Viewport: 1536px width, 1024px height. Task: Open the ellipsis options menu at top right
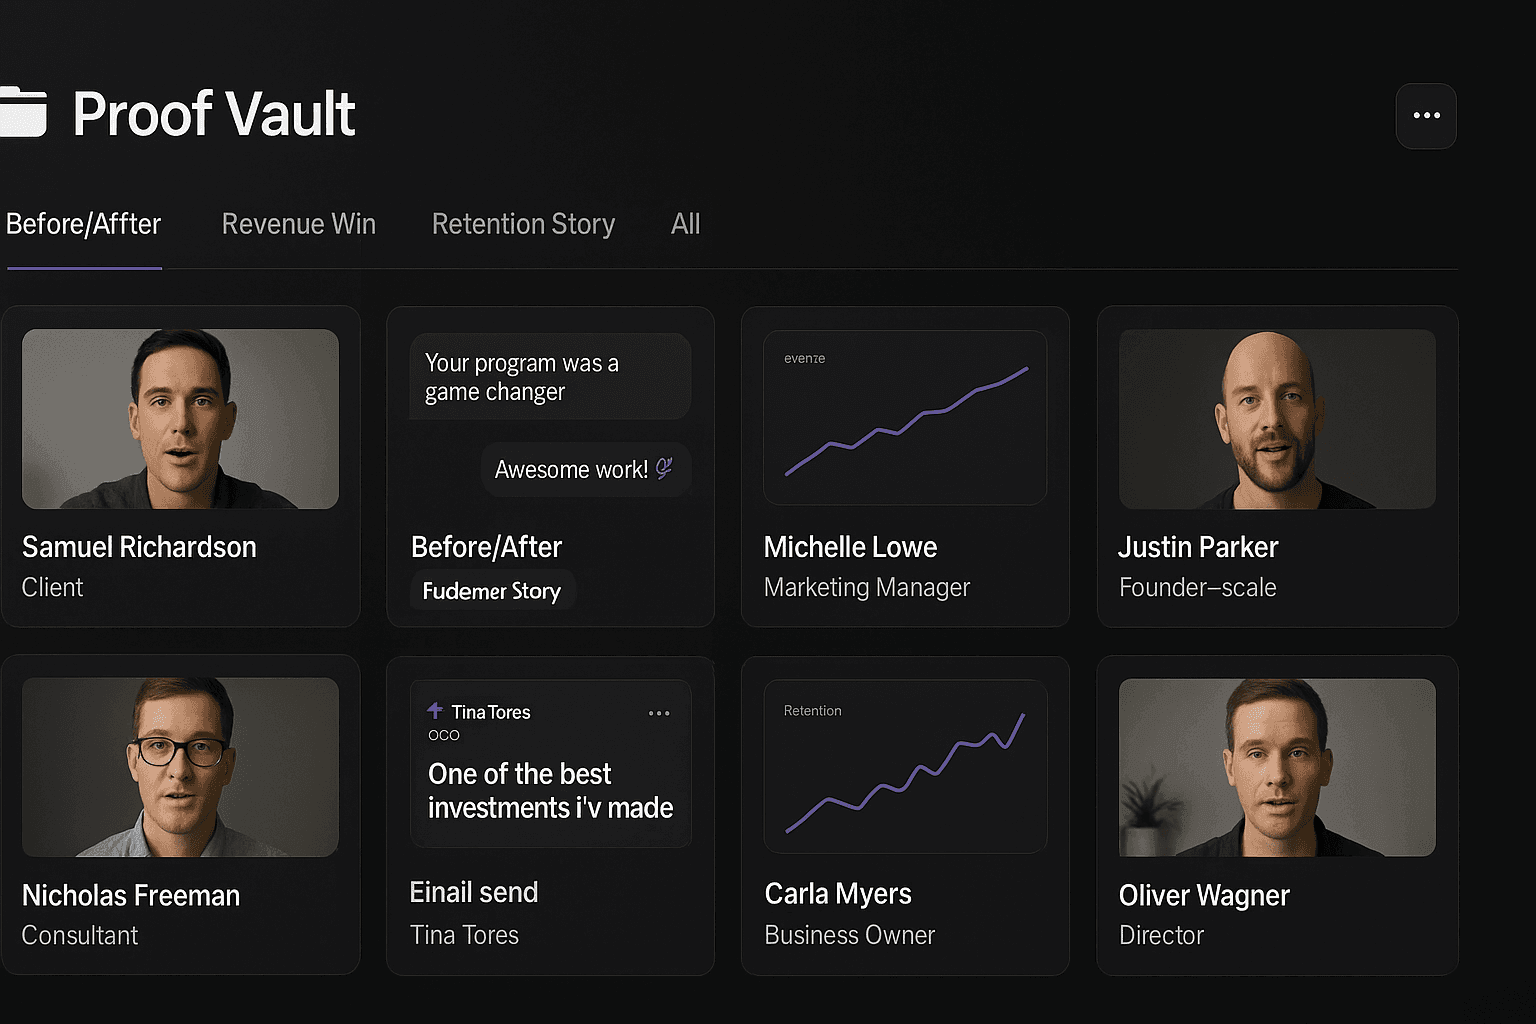click(x=1426, y=116)
